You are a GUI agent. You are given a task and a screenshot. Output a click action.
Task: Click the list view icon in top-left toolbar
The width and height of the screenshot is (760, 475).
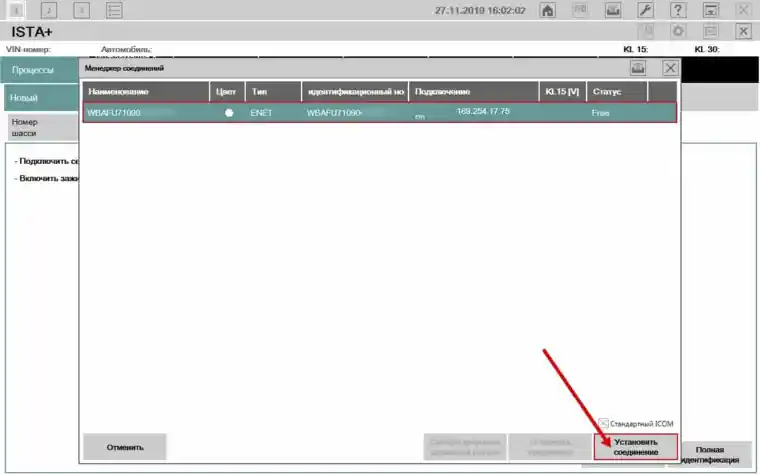(x=114, y=10)
